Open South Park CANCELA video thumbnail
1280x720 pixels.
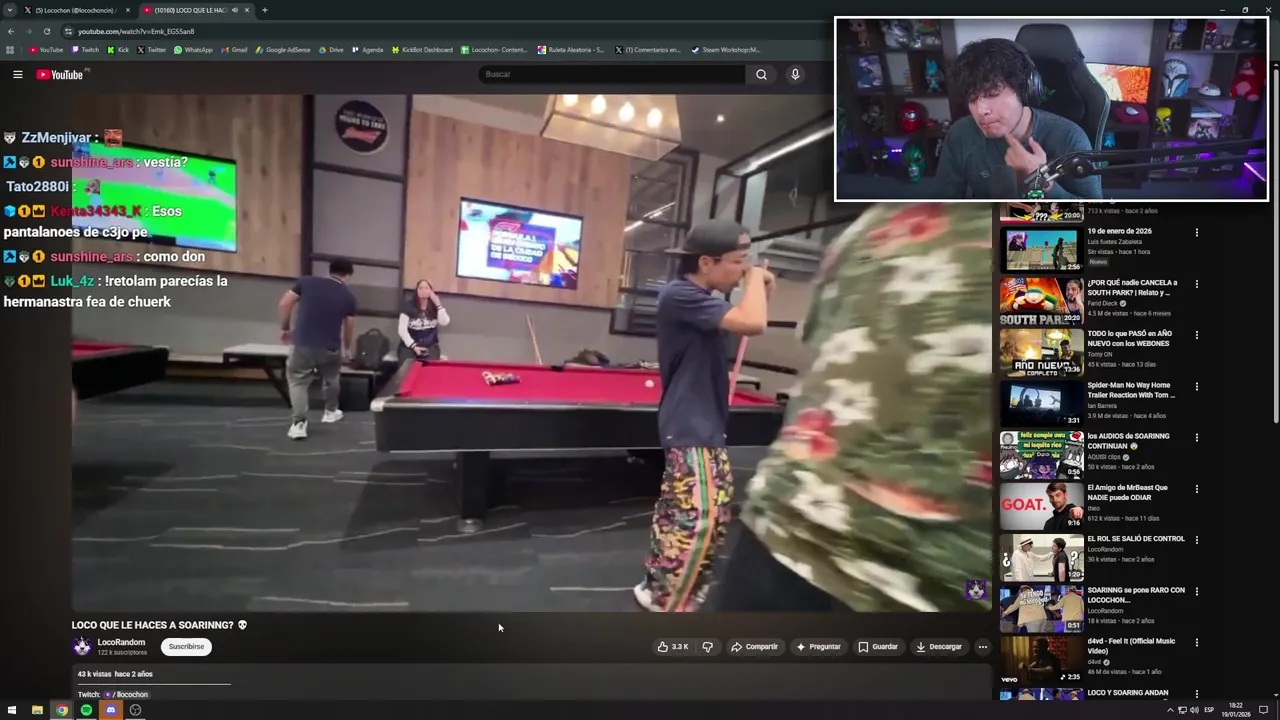click(1041, 301)
